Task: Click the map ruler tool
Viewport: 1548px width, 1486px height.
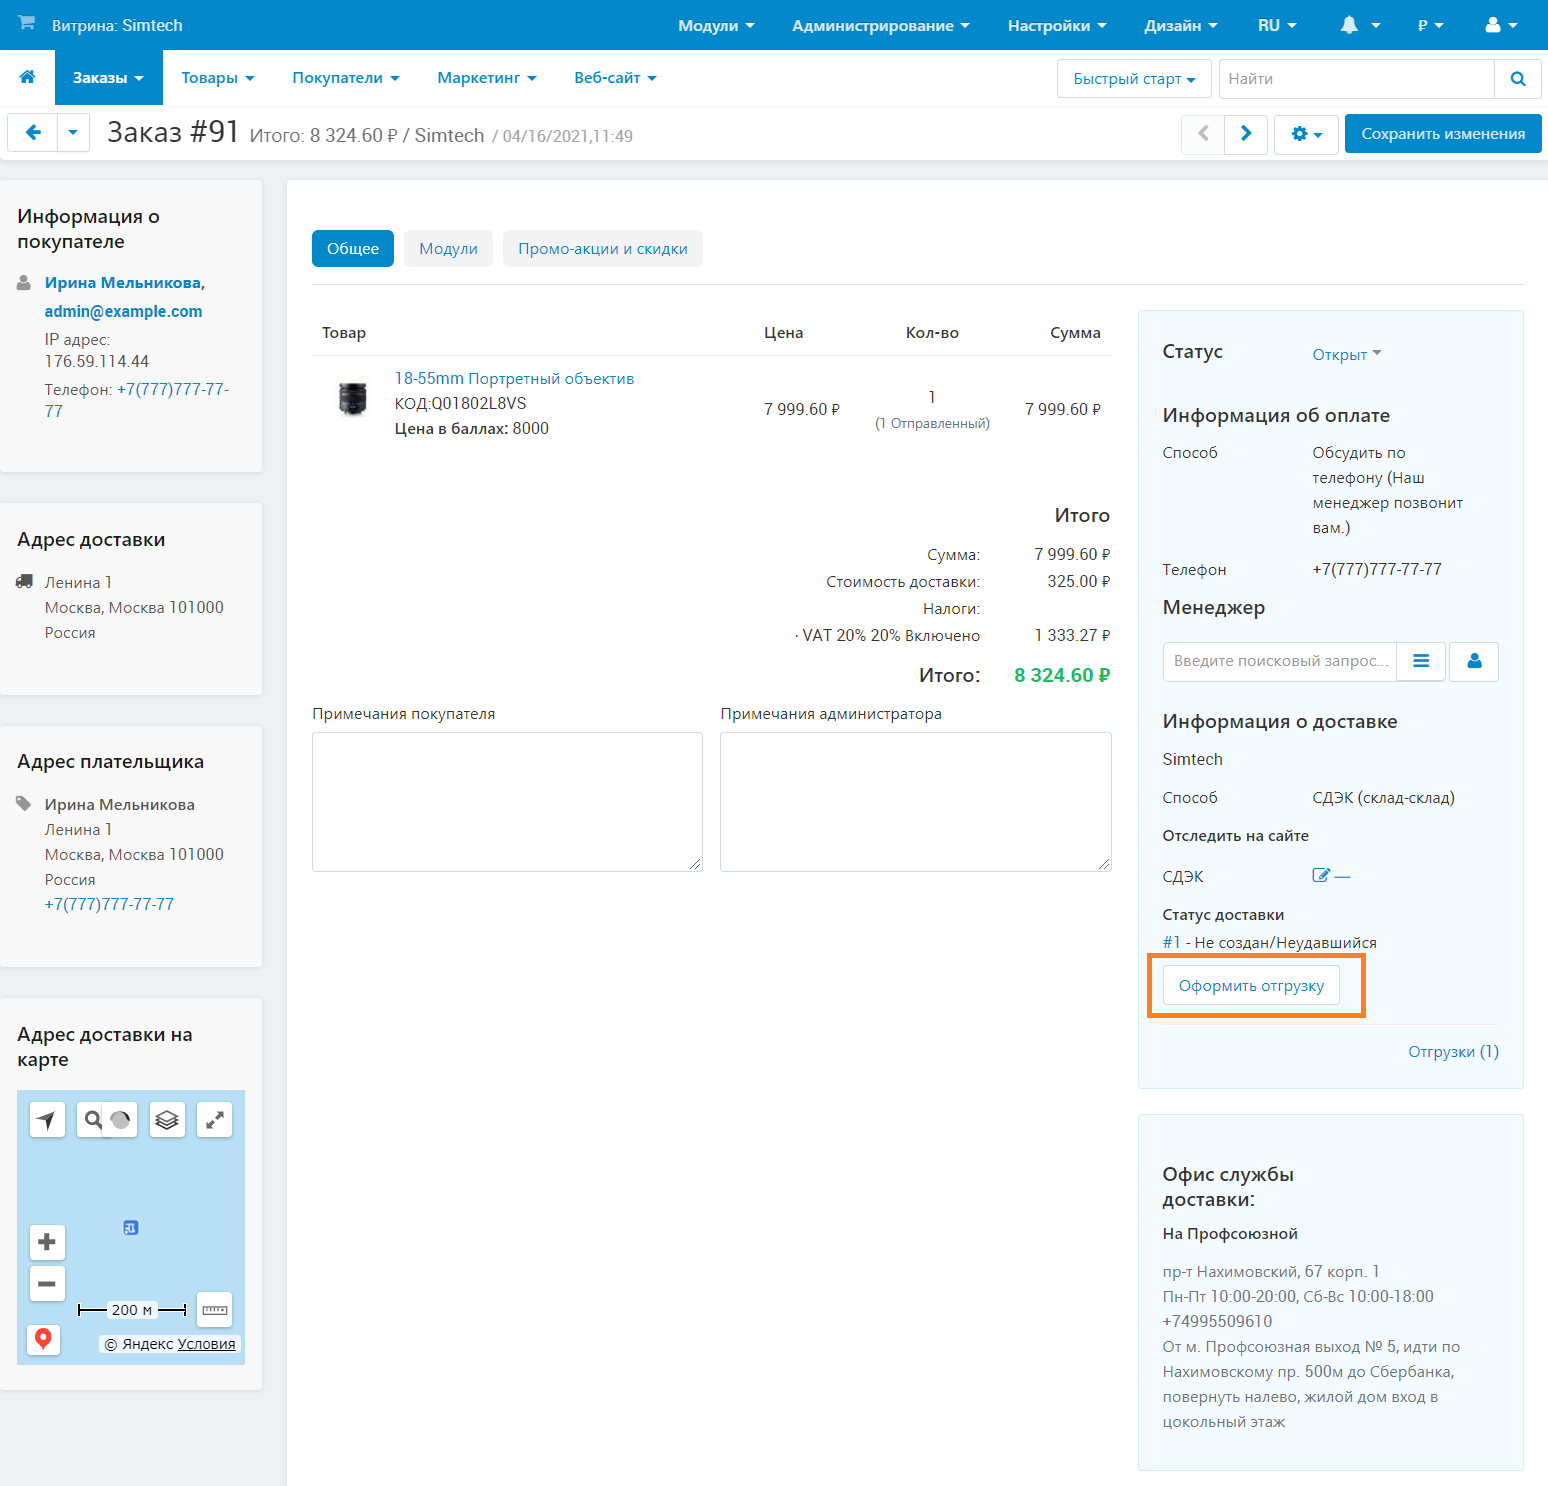Action: coord(215,1310)
